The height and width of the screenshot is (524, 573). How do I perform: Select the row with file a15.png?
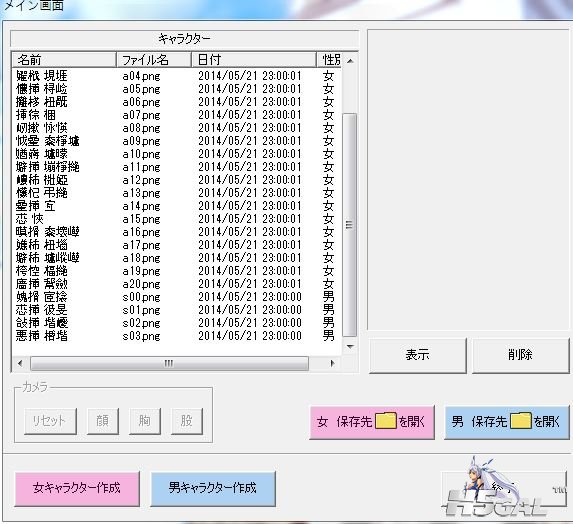pyautogui.click(x=177, y=219)
